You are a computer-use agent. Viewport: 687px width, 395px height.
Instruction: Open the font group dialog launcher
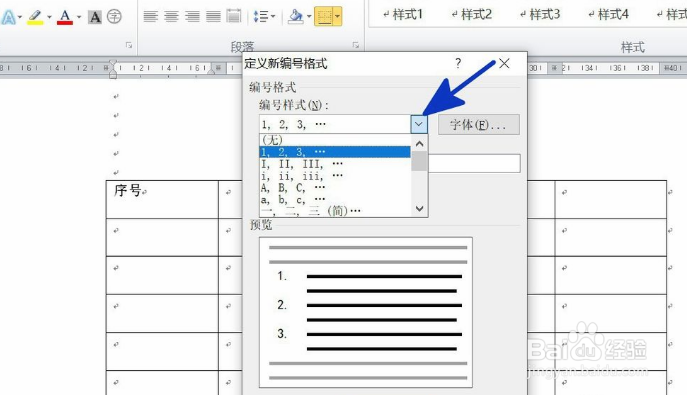tap(129, 45)
